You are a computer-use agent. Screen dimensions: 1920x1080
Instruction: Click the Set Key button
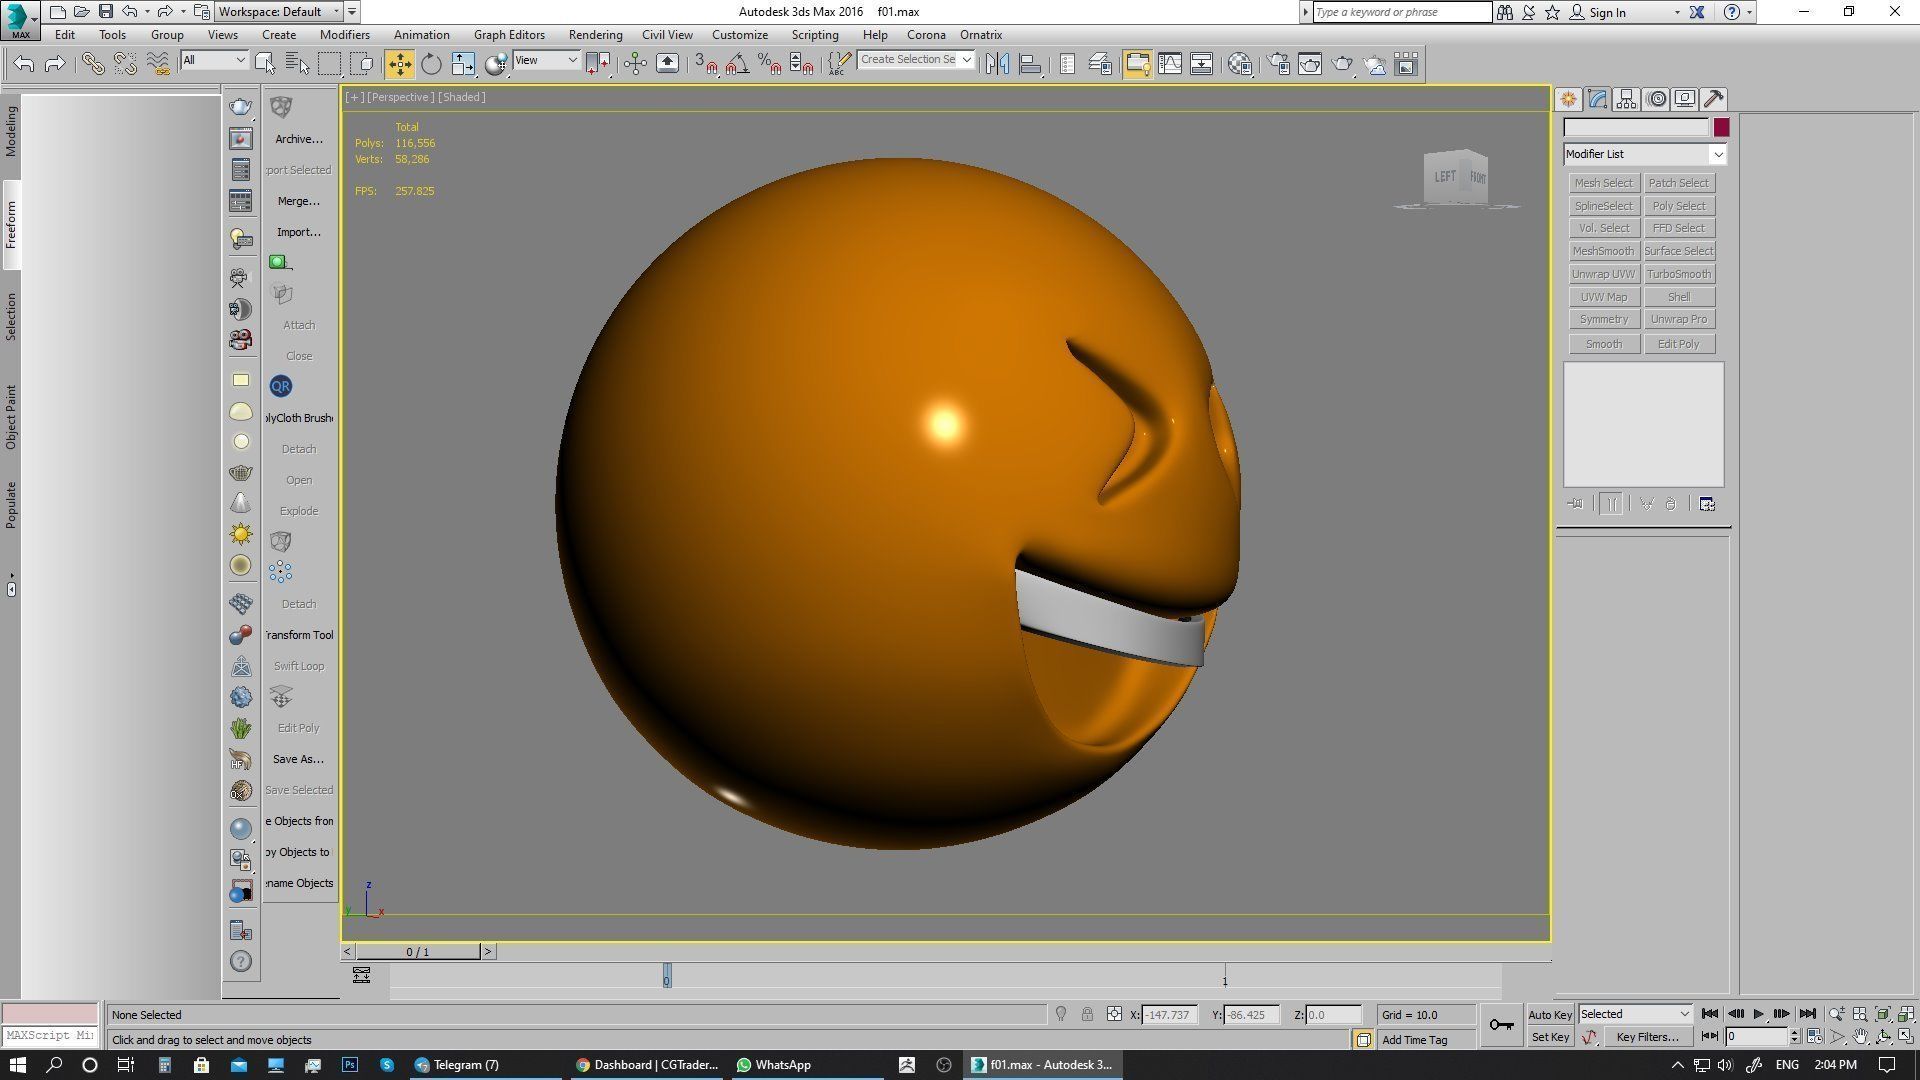coord(1550,1037)
